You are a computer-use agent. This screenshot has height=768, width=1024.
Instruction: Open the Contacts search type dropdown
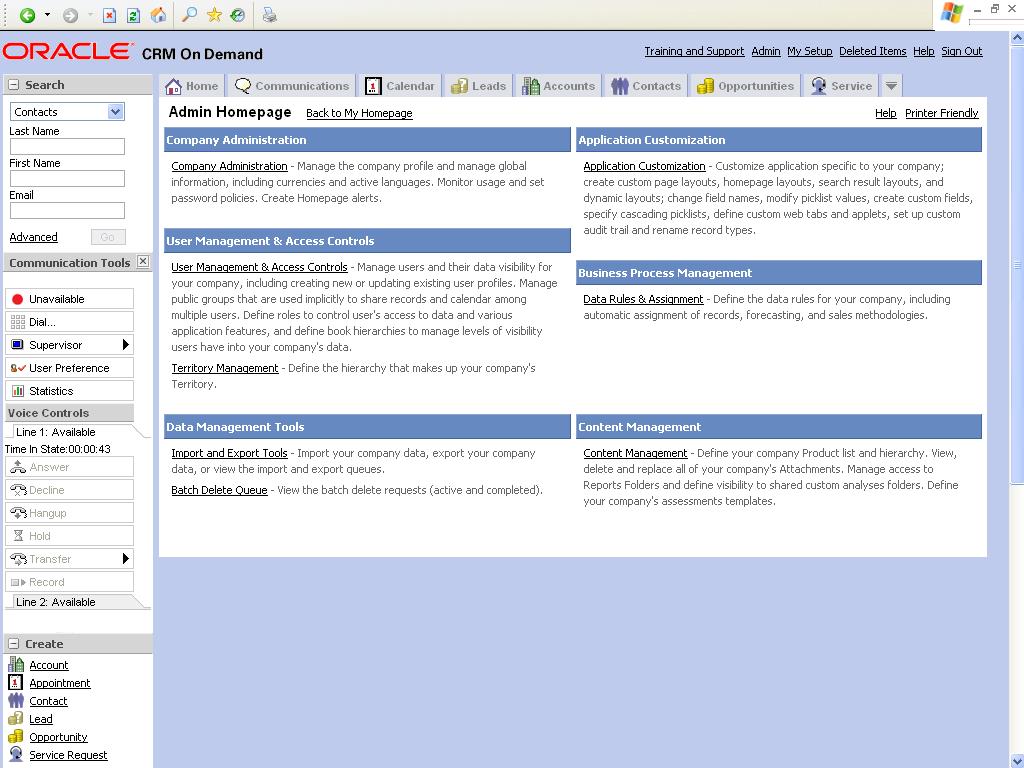(x=116, y=112)
